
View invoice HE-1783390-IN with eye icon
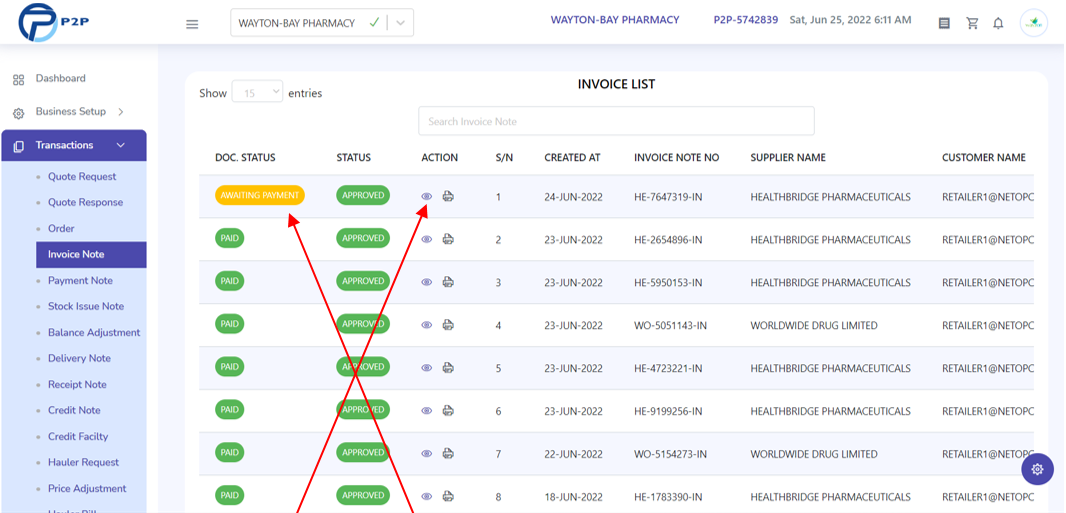pyautogui.click(x=426, y=496)
